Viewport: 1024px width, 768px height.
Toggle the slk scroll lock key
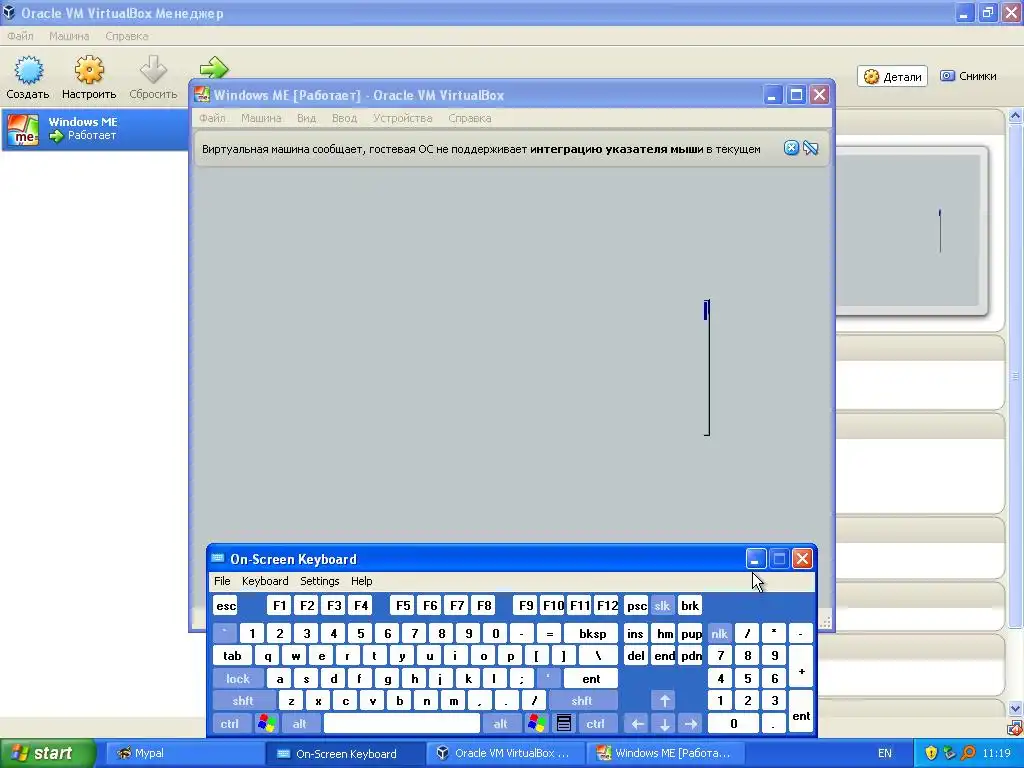point(662,606)
